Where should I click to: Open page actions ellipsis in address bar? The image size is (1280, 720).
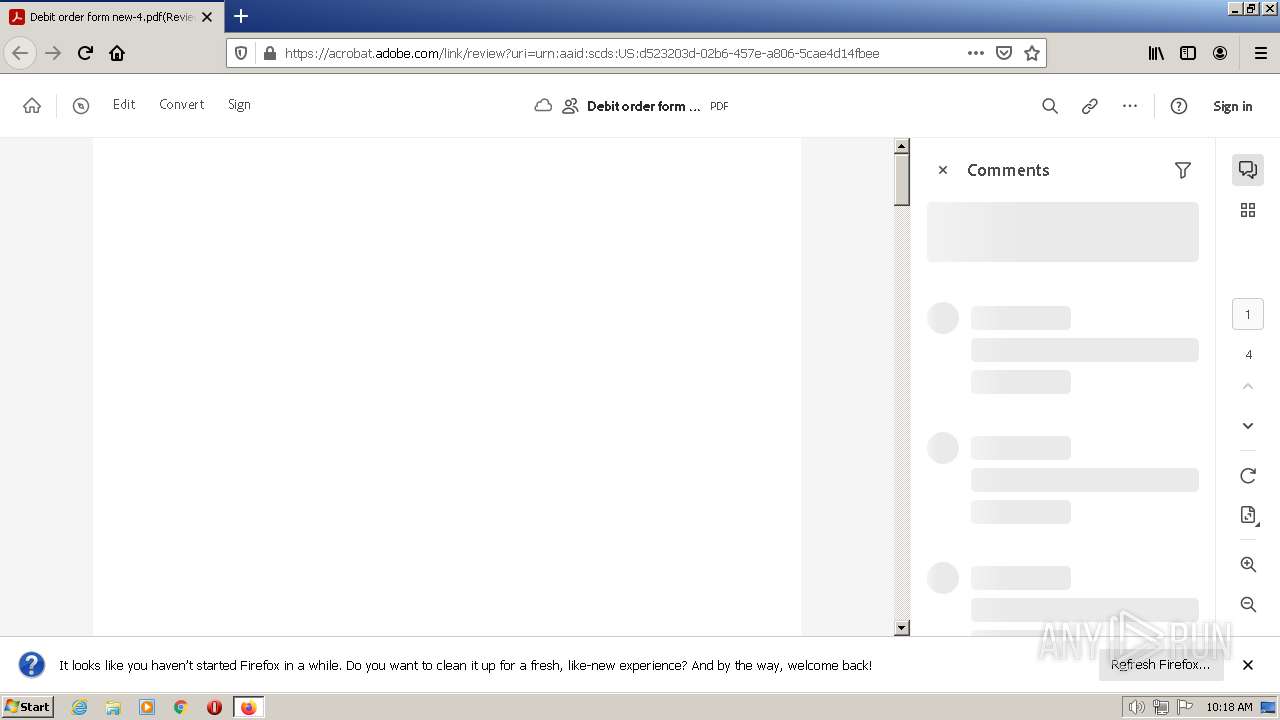(976, 53)
